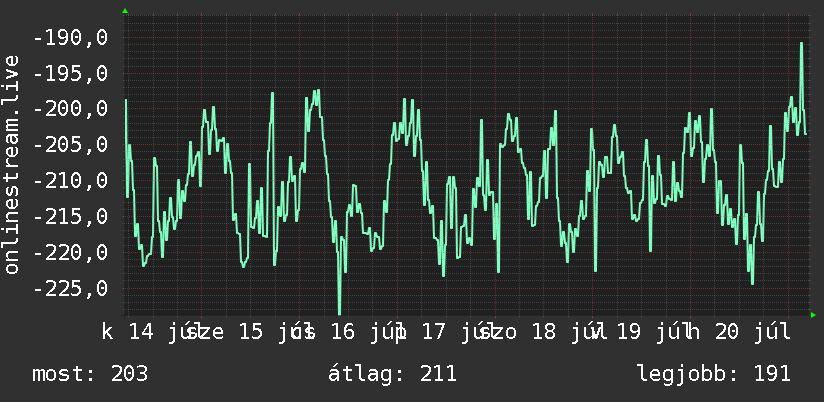
Task: Click the green arrow atop the Y axis
Action: (125, 11)
